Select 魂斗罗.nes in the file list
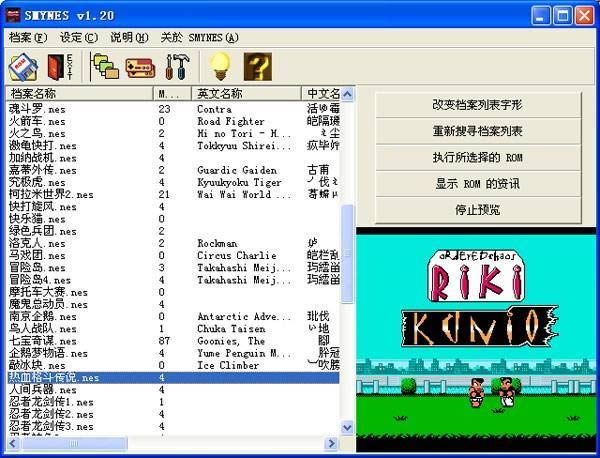 (x=37, y=109)
